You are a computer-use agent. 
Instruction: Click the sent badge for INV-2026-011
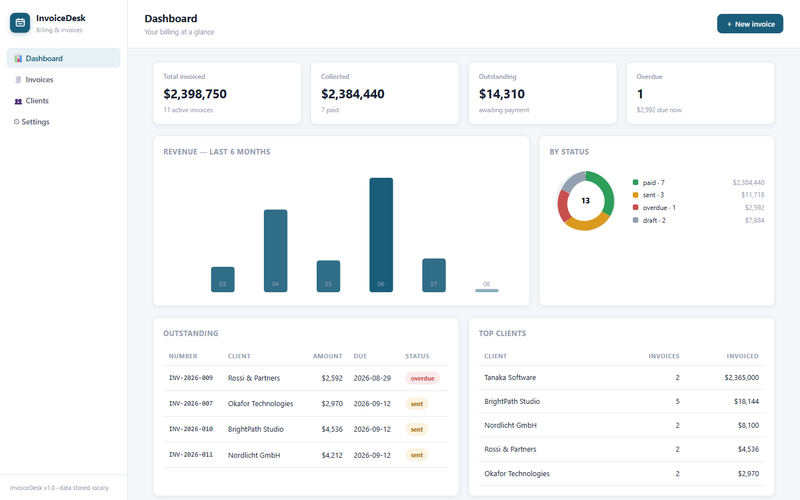click(x=417, y=455)
